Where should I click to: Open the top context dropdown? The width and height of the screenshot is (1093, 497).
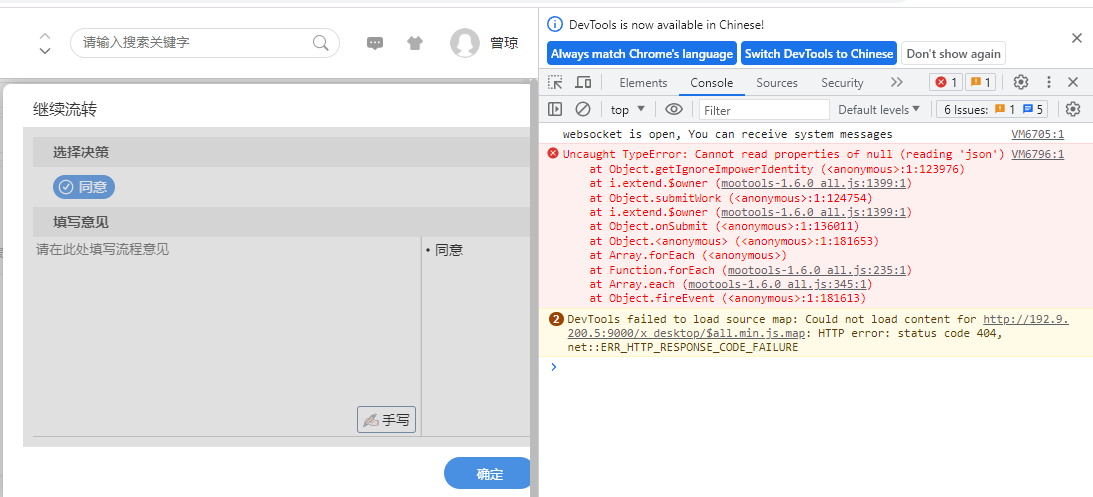[x=627, y=109]
